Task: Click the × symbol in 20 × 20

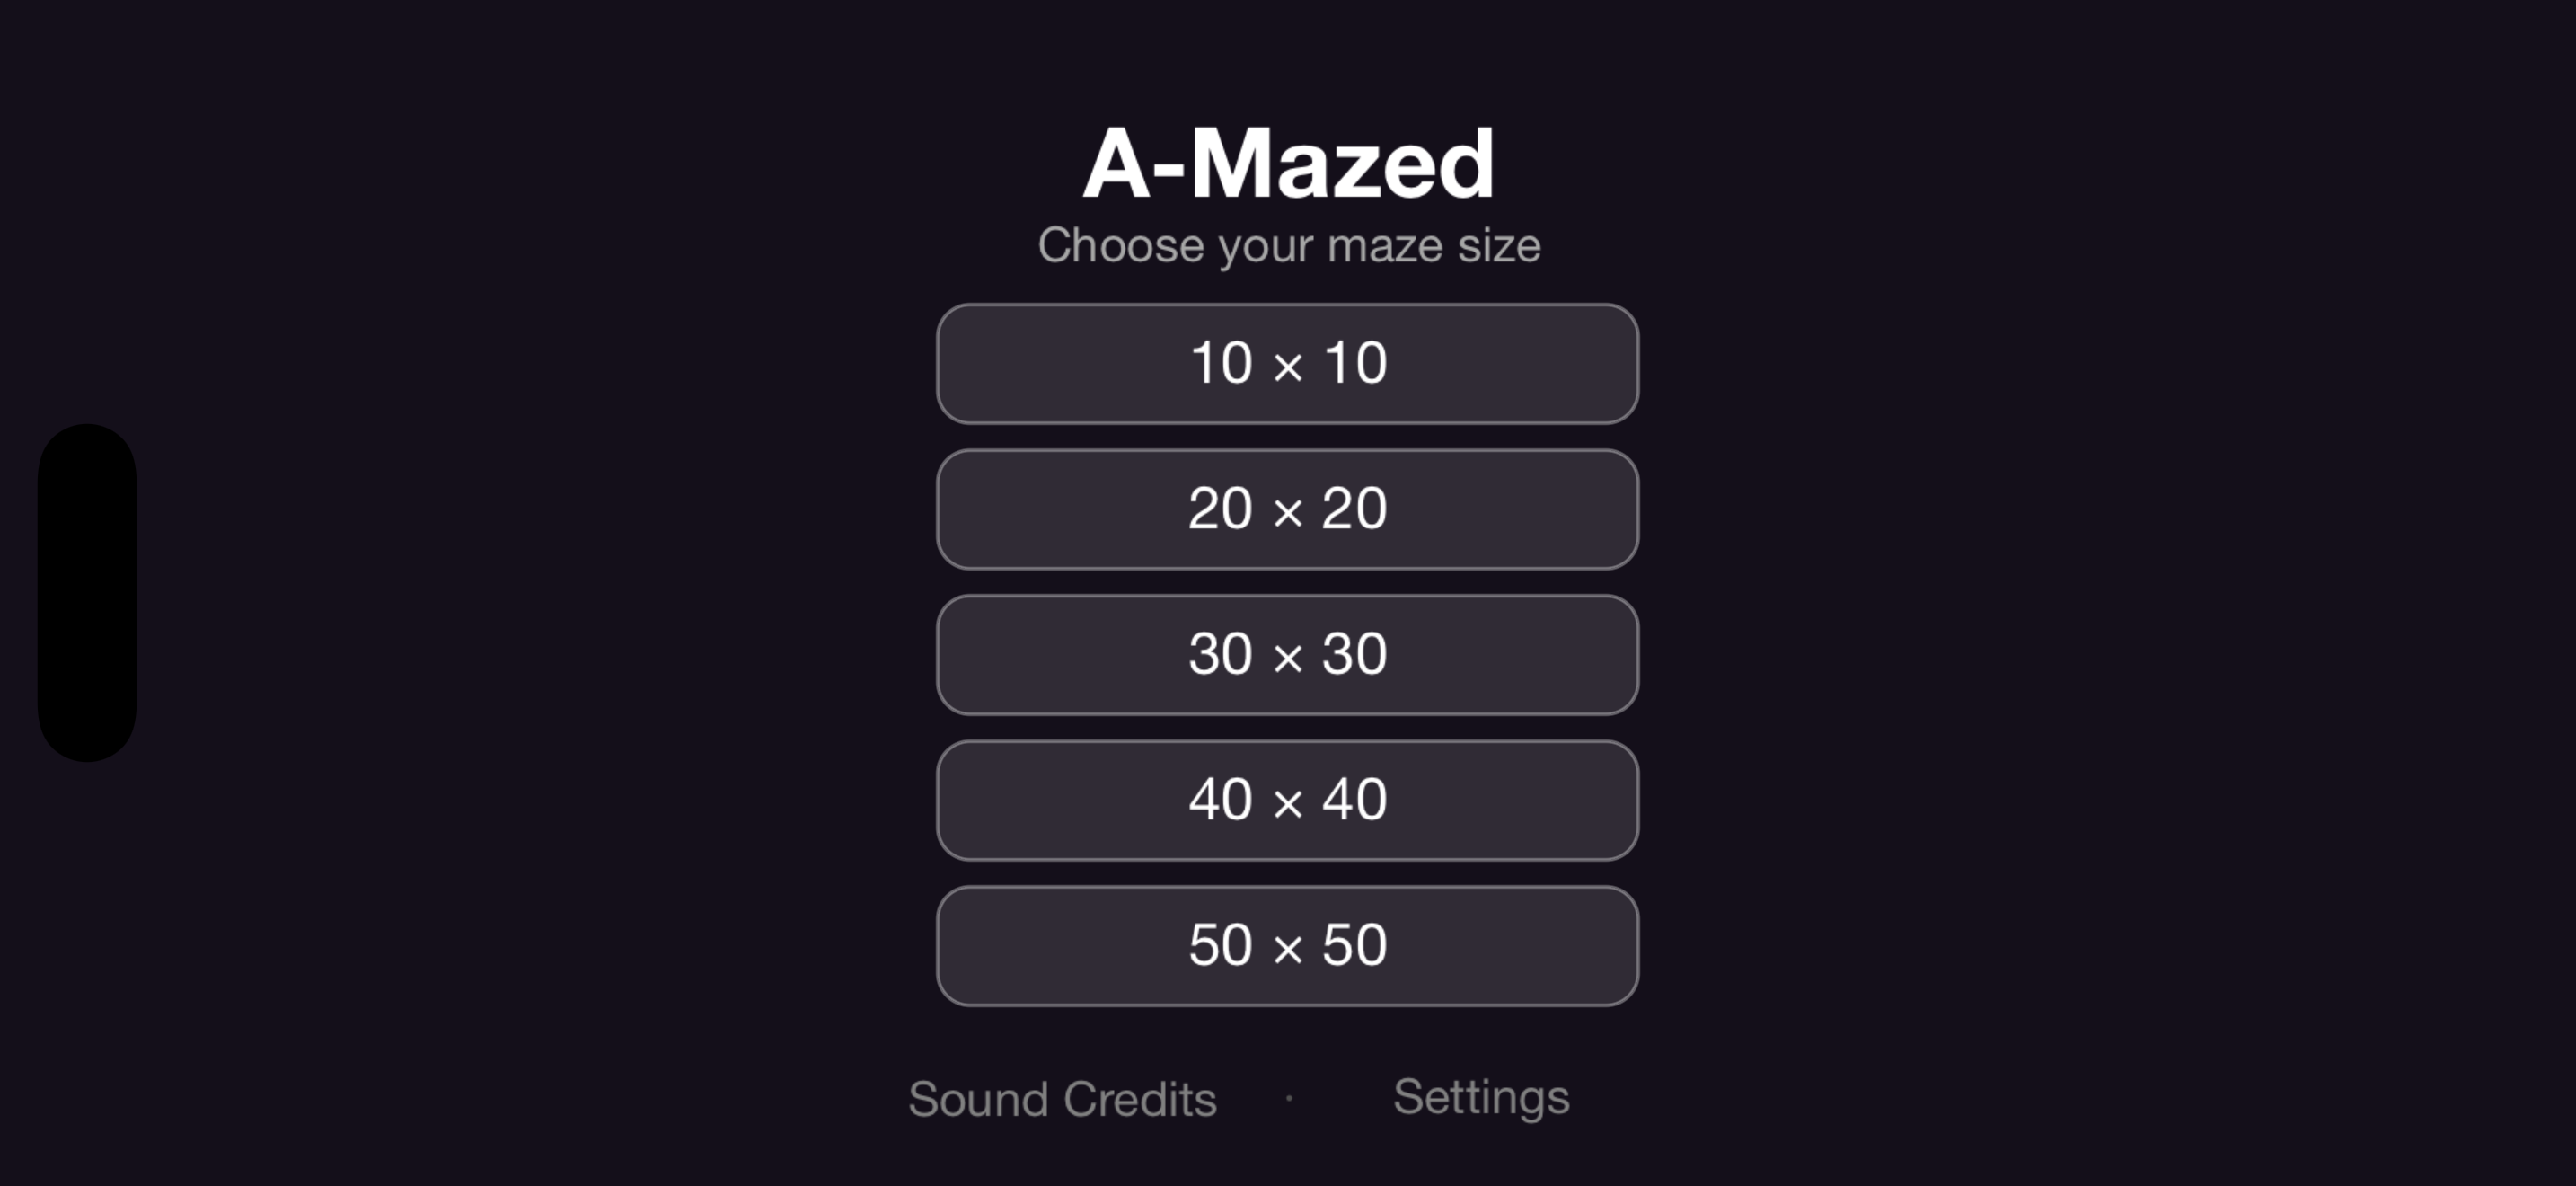Action: [x=1288, y=514]
